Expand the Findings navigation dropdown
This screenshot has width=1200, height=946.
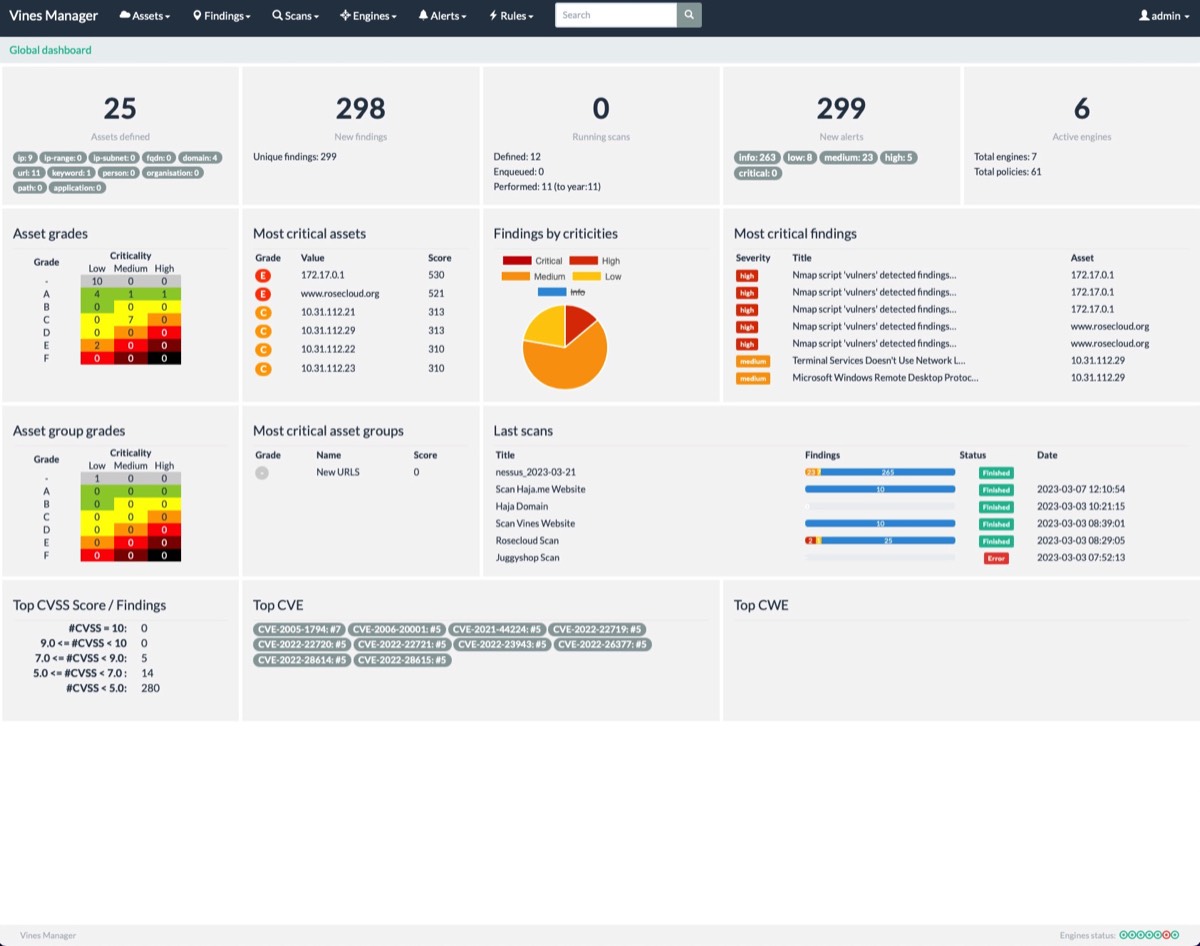pos(221,16)
